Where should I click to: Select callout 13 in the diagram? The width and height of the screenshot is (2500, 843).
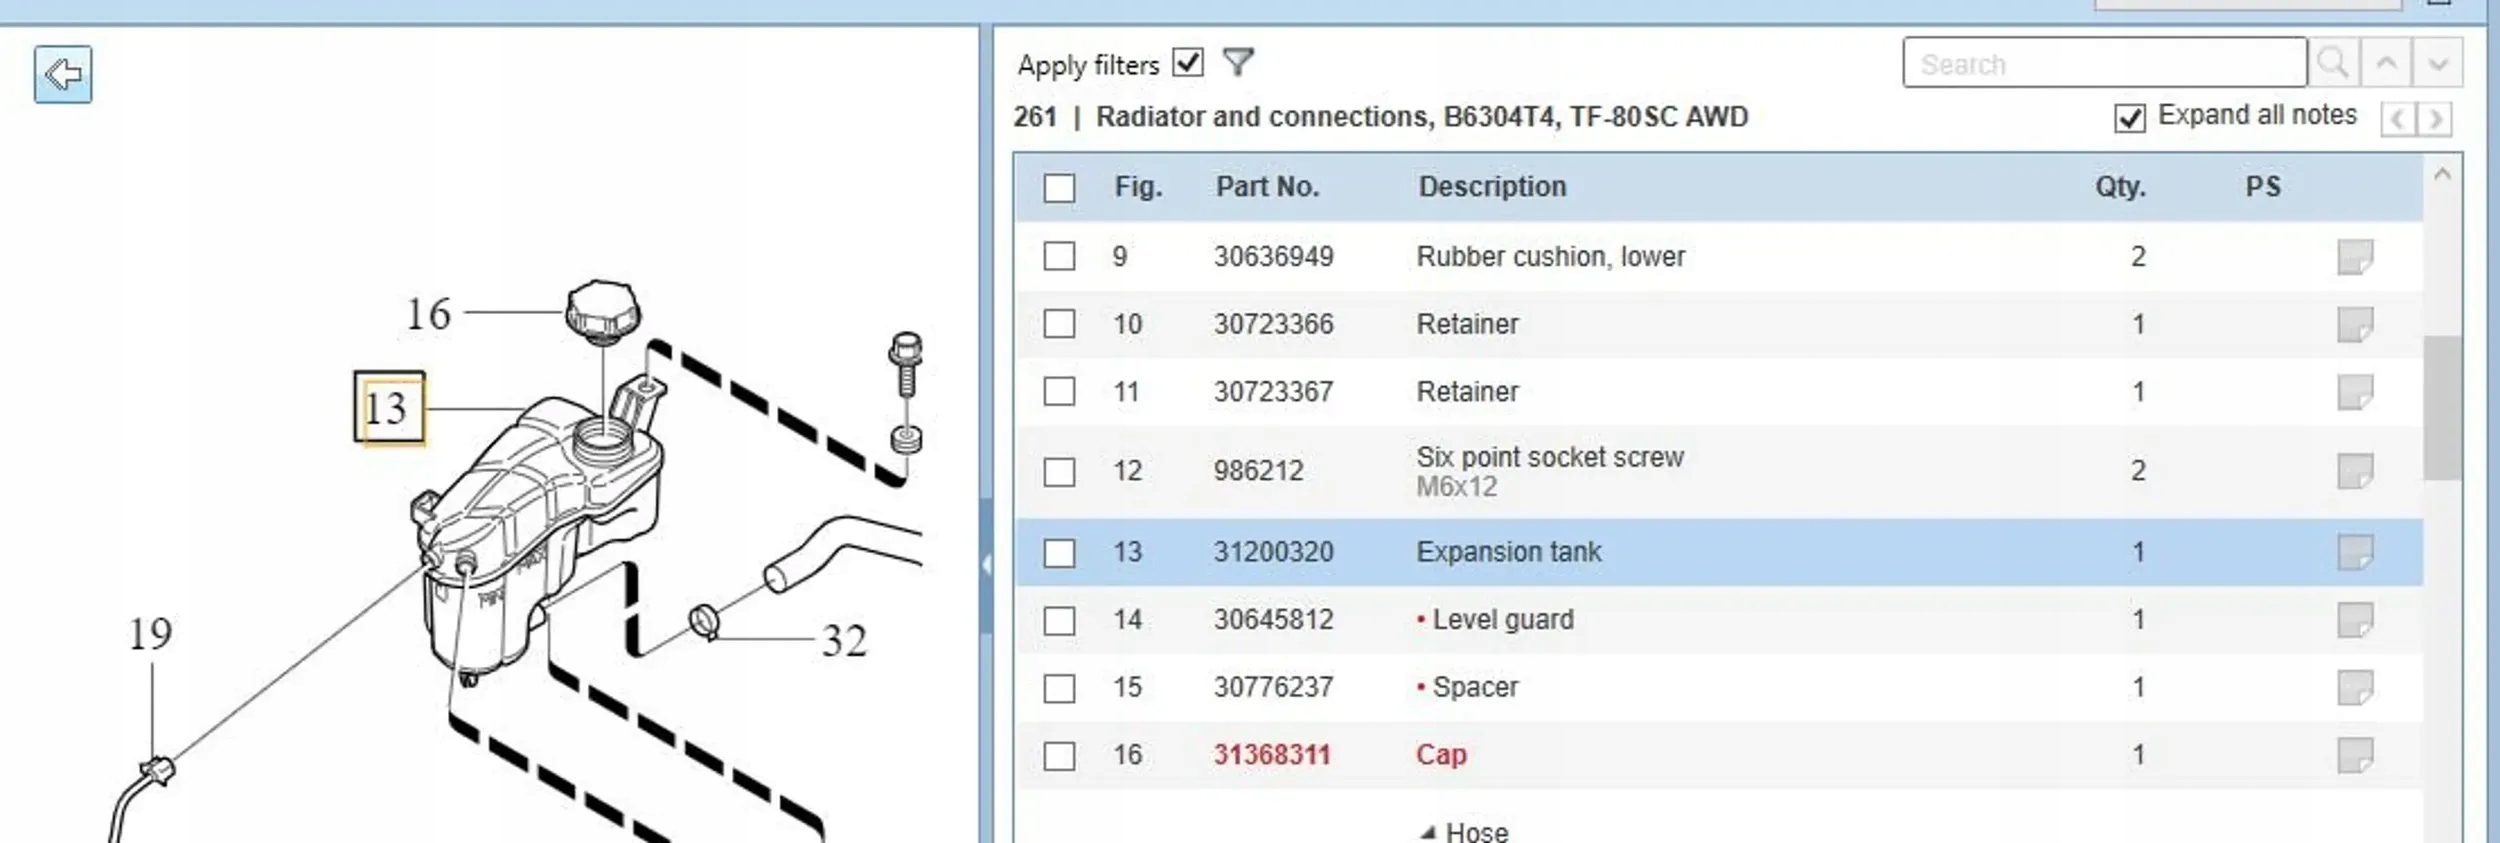[x=388, y=408]
